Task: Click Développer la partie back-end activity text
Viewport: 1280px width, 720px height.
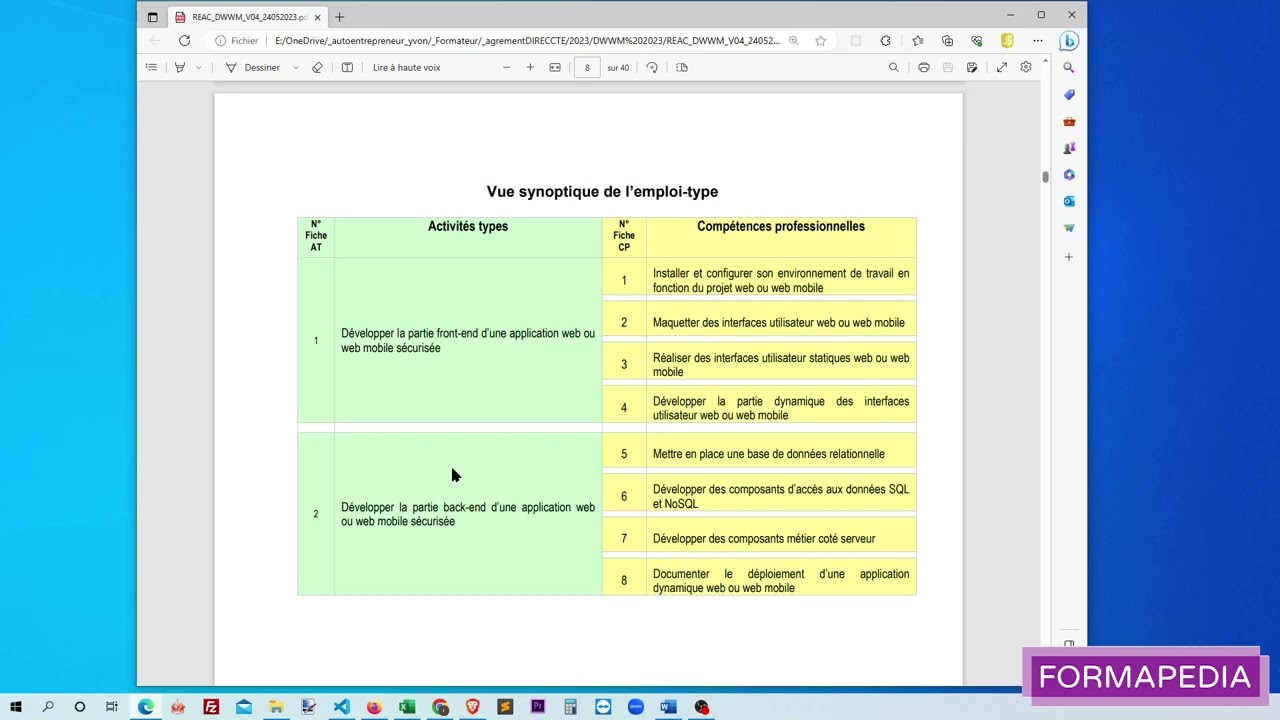Action: (468, 514)
